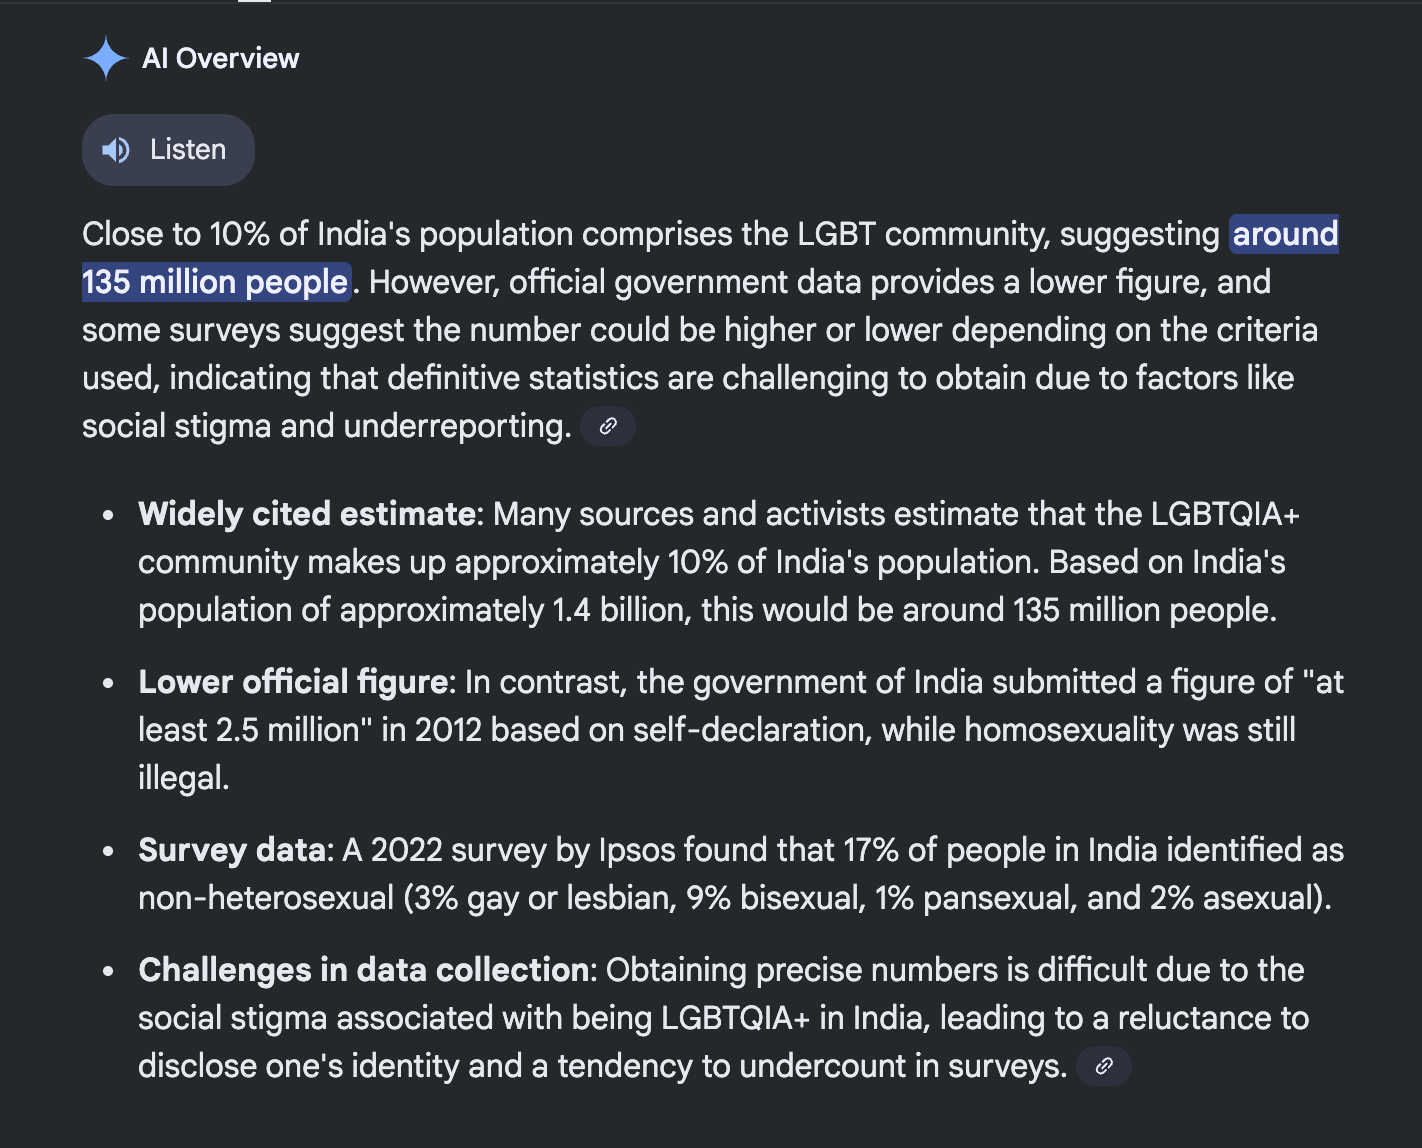Click the "Widely cited estimate" bold heading
Viewport: 1422px width, 1148px height.
click(x=306, y=514)
